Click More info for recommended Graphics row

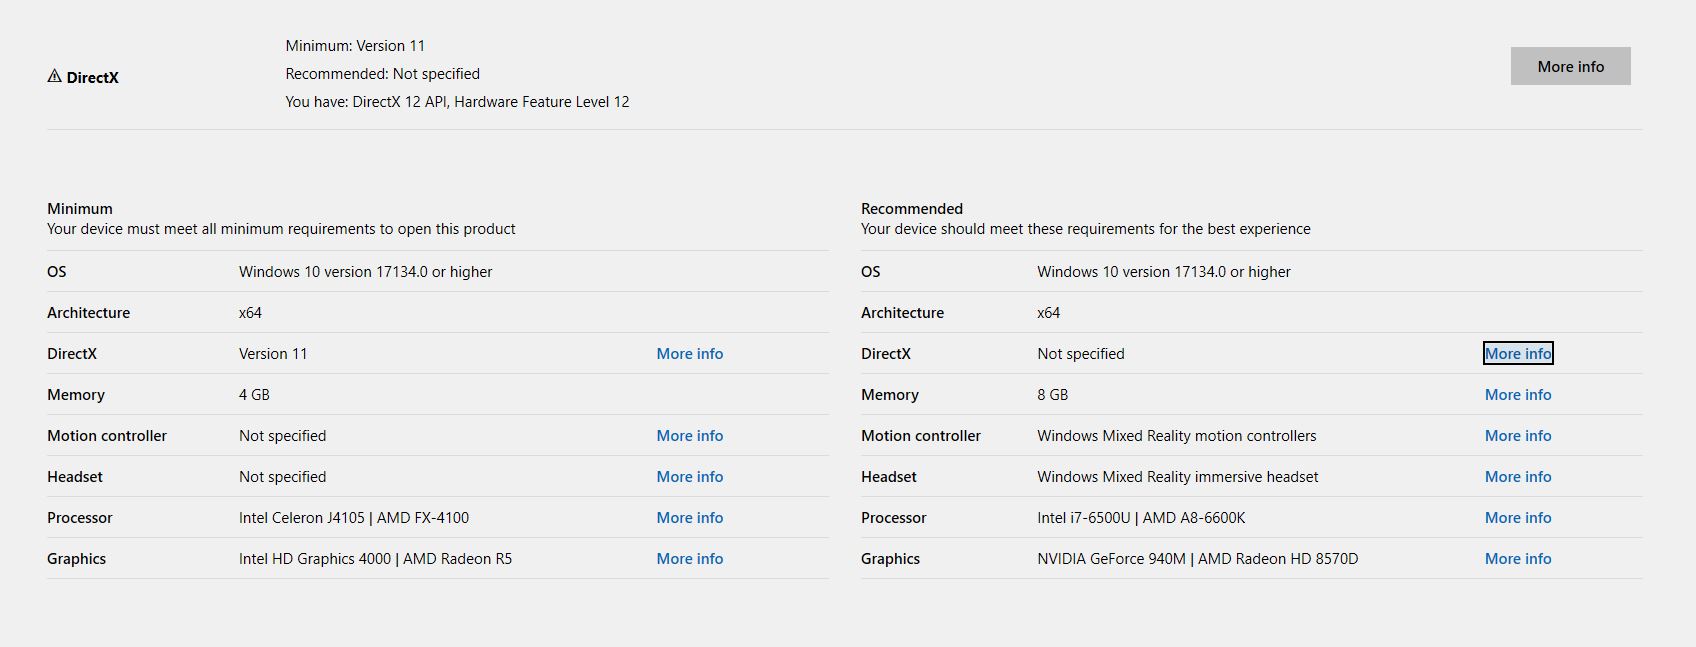tap(1517, 559)
